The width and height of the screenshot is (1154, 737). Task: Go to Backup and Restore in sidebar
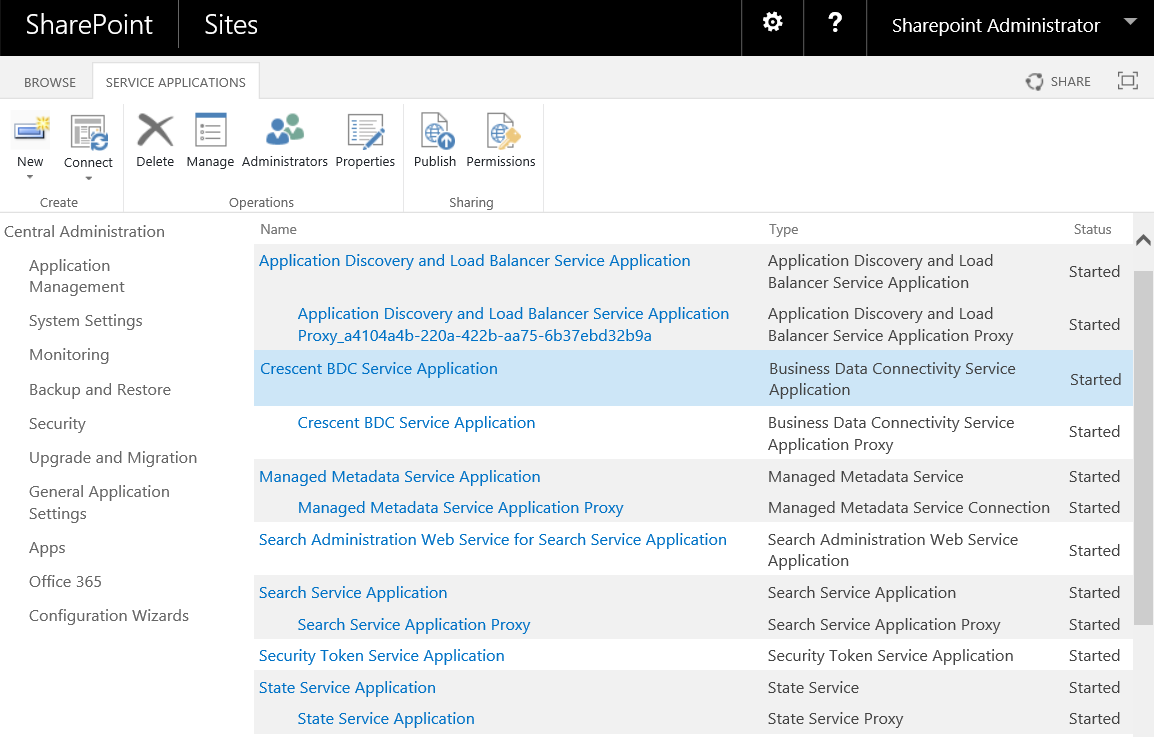99,390
